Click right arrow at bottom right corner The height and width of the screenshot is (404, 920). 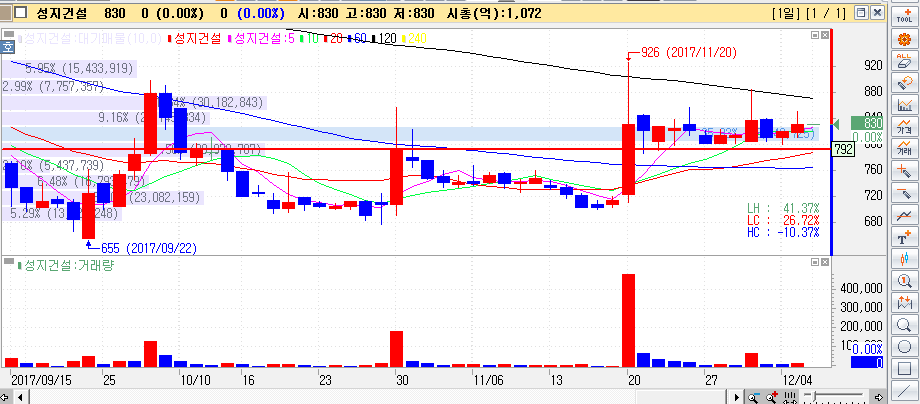pyautogui.click(x=880, y=398)
